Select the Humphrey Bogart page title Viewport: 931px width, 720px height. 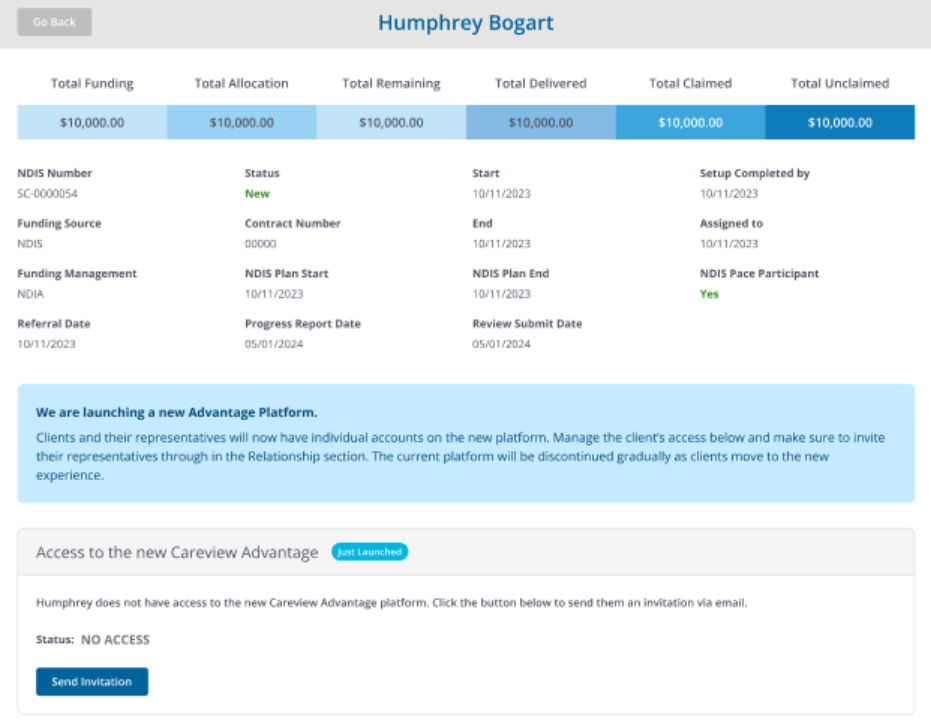pos(465,23)
